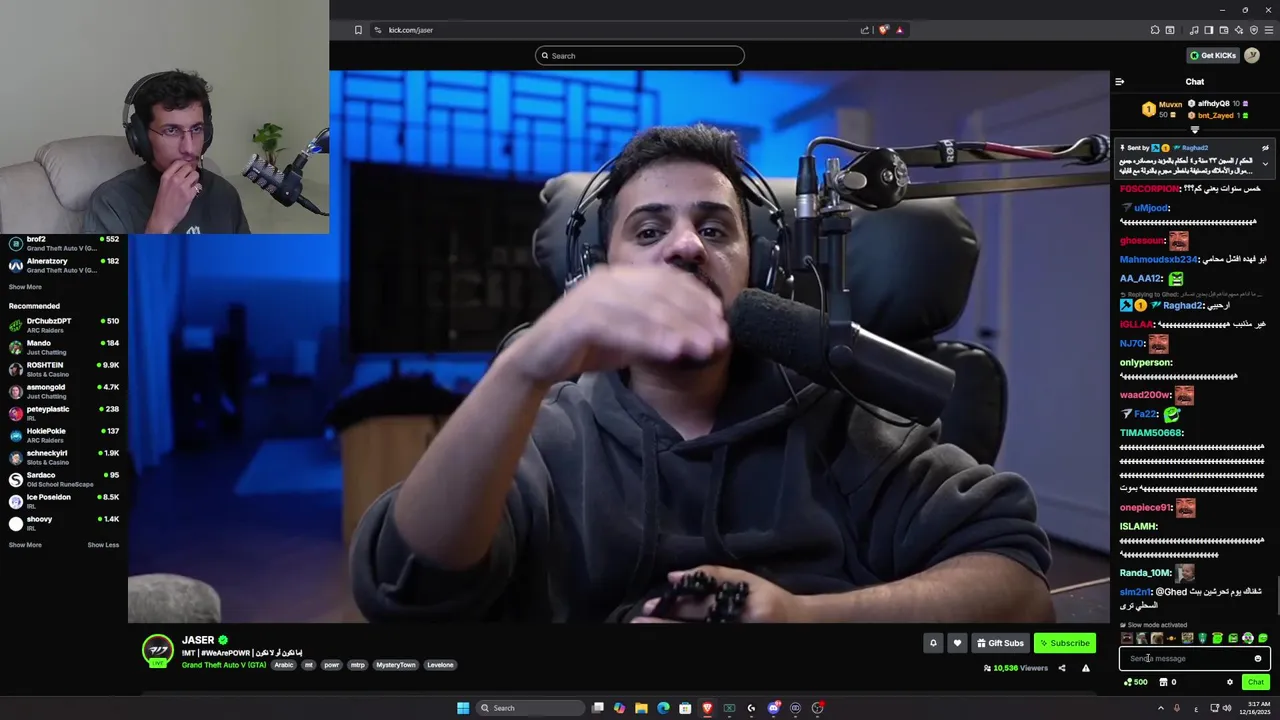Click the Gift Subs button
The image size is (1280, 720).
(x=1000, y=643)
